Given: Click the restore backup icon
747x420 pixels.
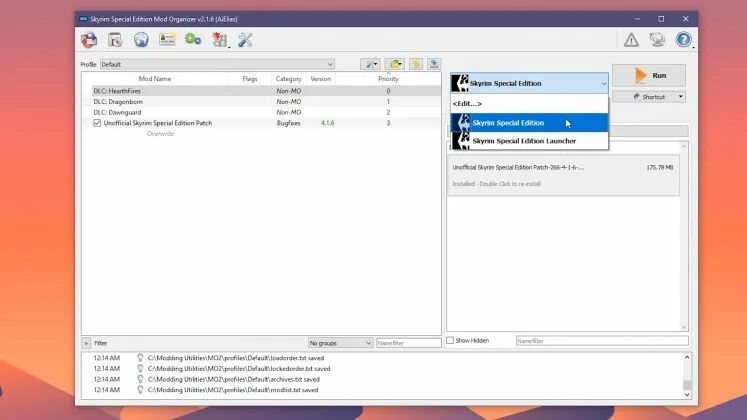Looking at the screenshot, I should (x=416, y=64).
